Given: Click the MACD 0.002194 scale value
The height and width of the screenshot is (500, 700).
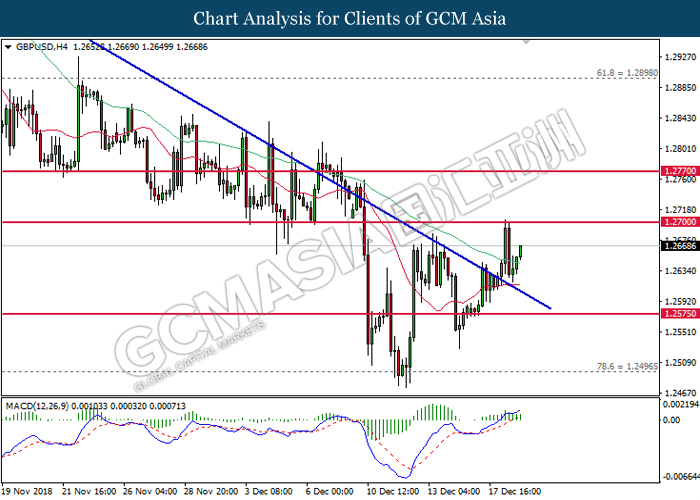Looking at the screenshot, I should coord(681,404).
